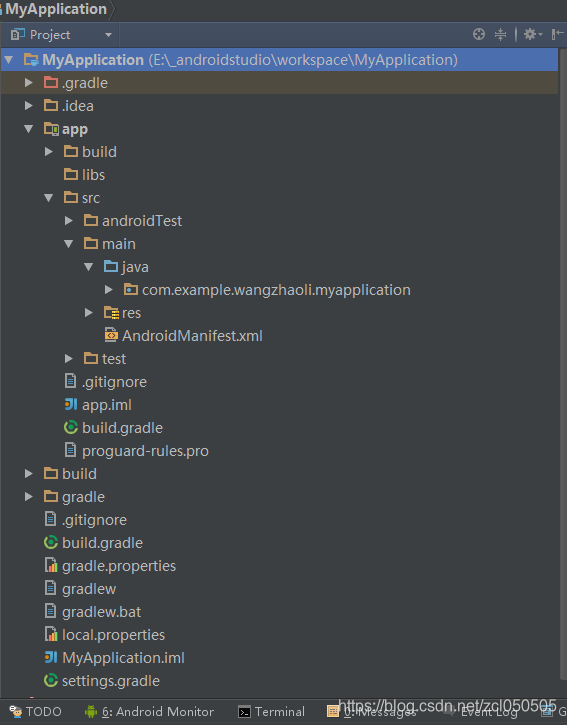Expand the test folder arrow
567x725 pixels.
pos(68,359)
